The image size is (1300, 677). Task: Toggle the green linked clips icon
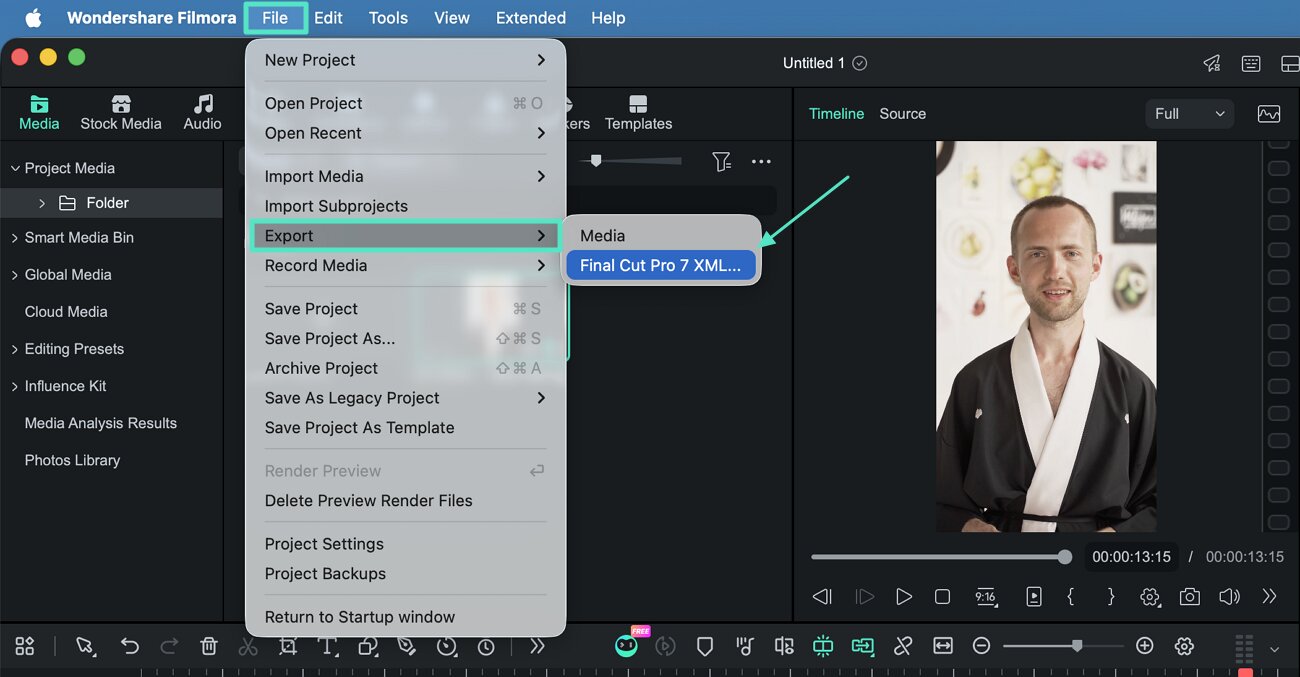(862, 646)
